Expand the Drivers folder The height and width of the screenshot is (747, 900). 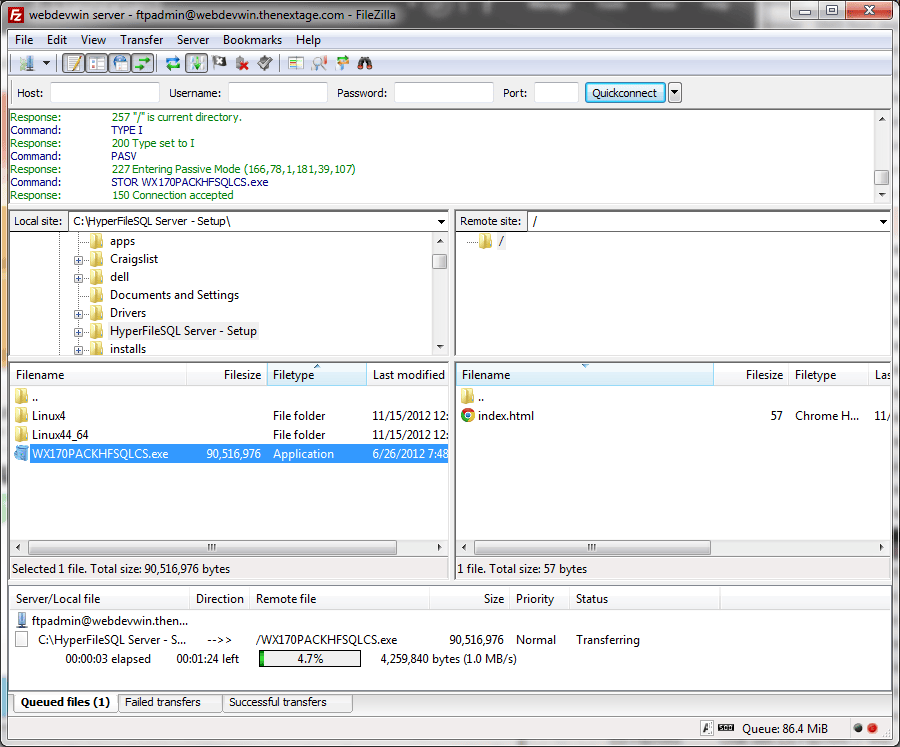78,314
